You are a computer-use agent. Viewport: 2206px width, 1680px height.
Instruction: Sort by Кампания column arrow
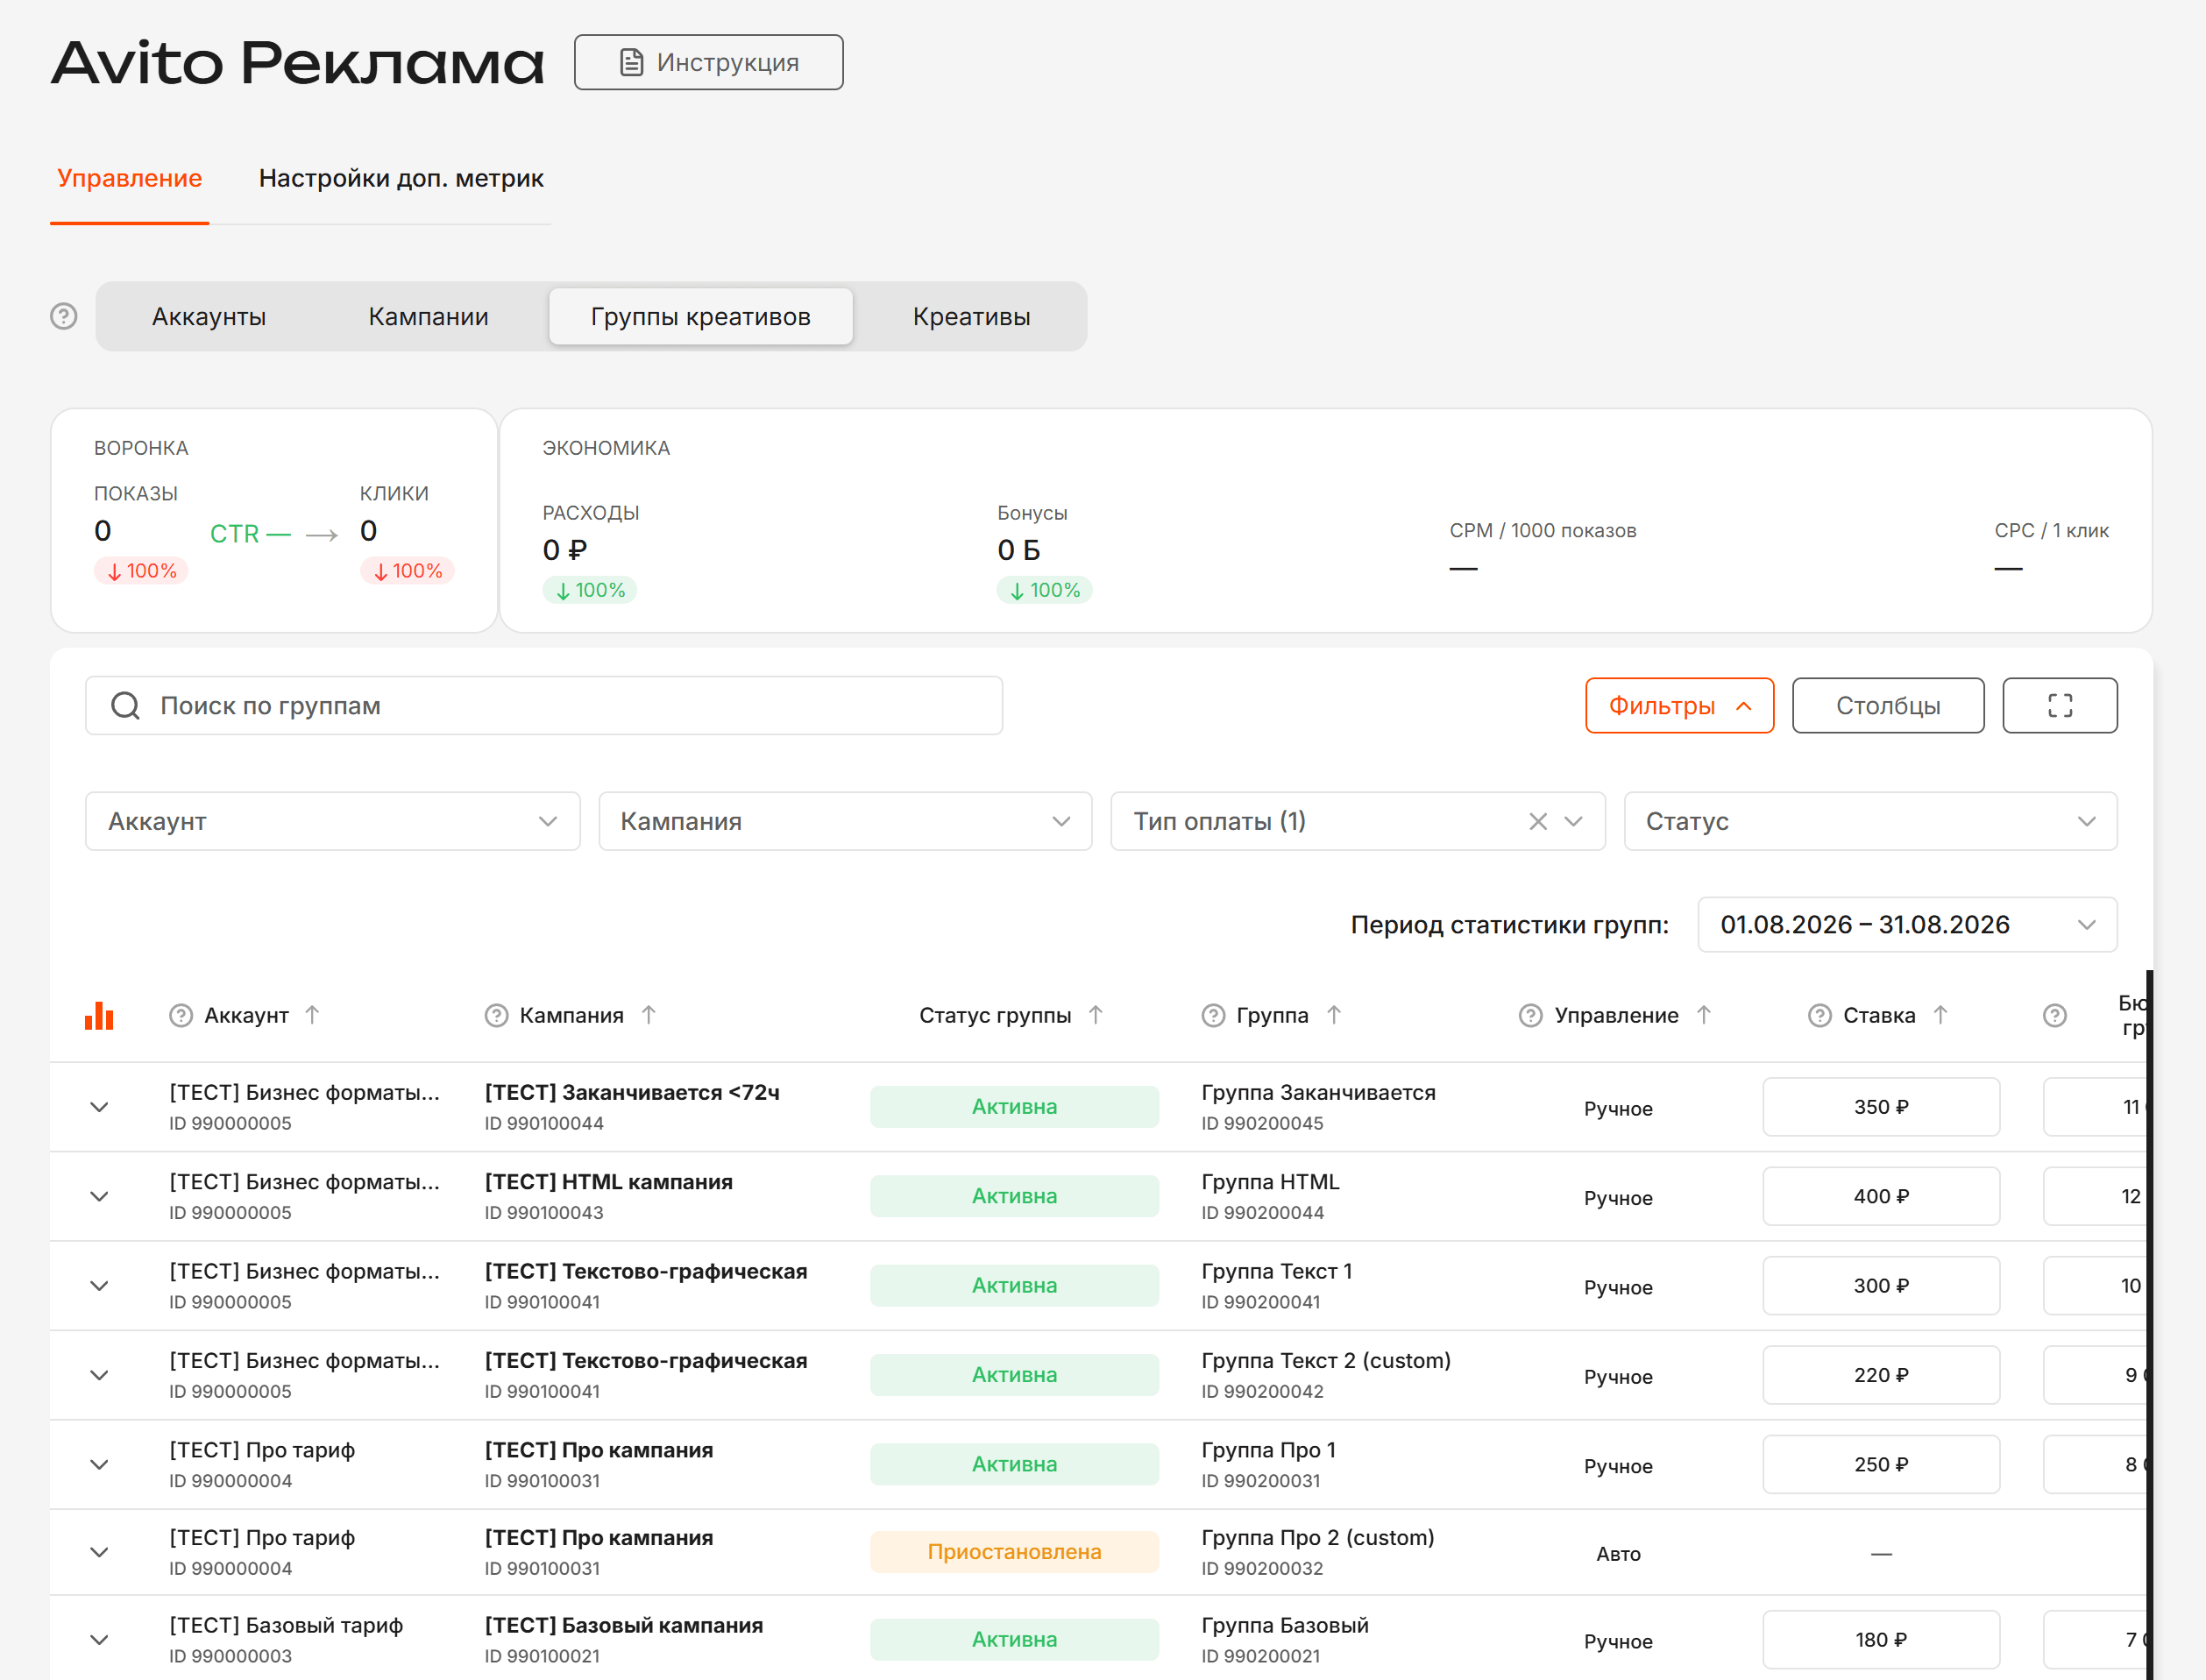point(648,1015)
